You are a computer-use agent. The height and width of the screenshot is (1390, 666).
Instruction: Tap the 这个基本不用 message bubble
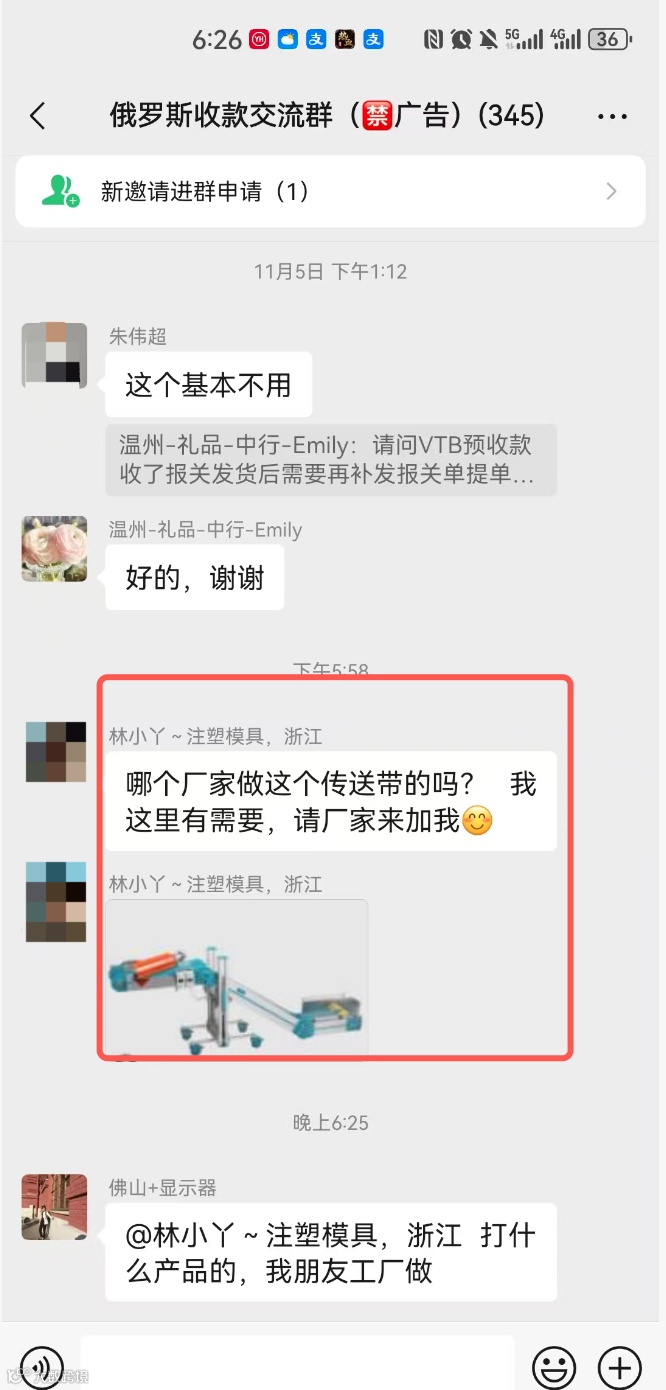pos(209,385)
